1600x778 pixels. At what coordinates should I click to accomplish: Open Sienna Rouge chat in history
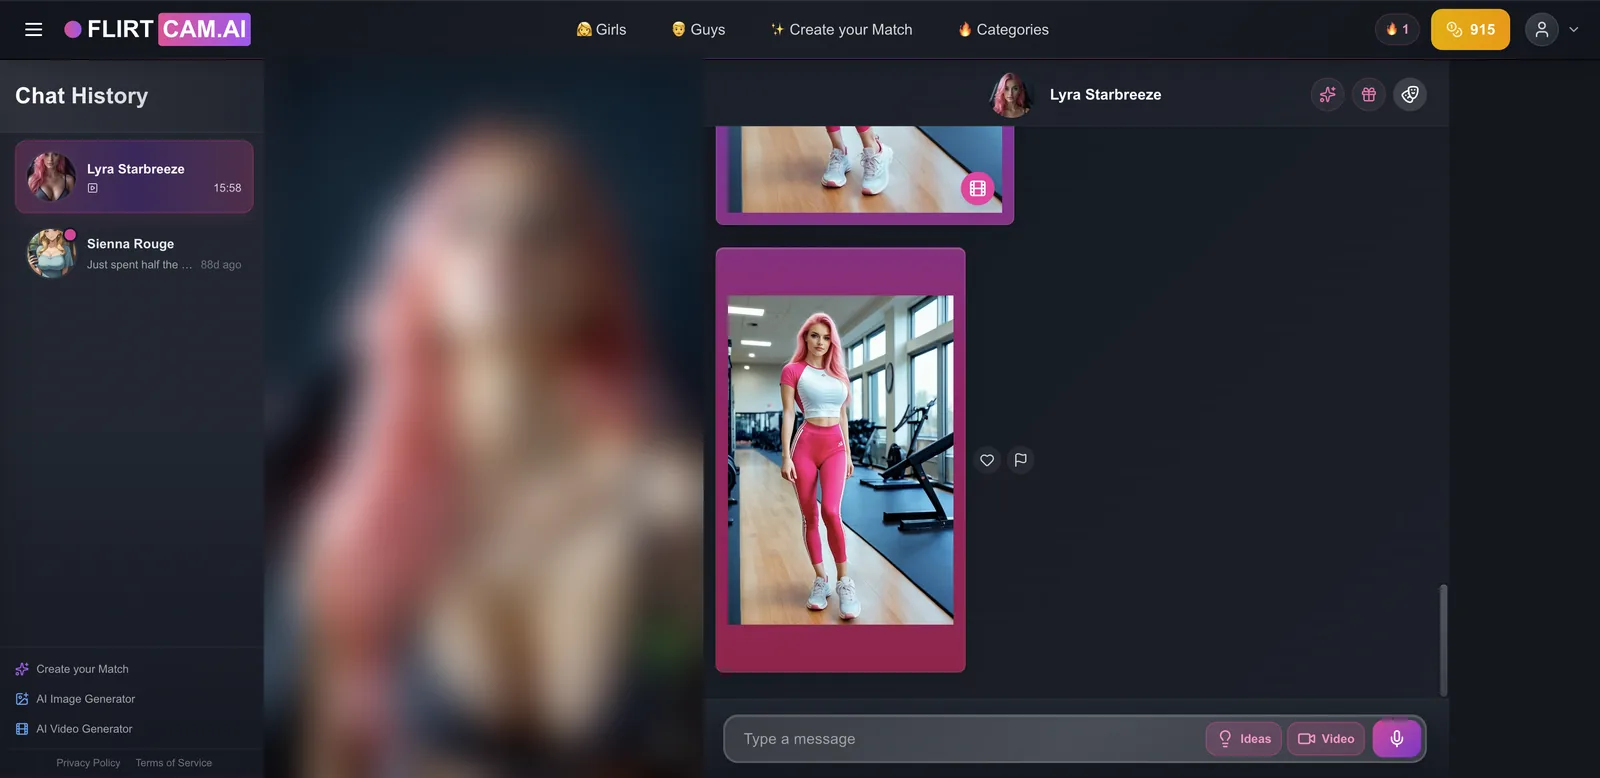pyautogui.click(x=134, y=252)
